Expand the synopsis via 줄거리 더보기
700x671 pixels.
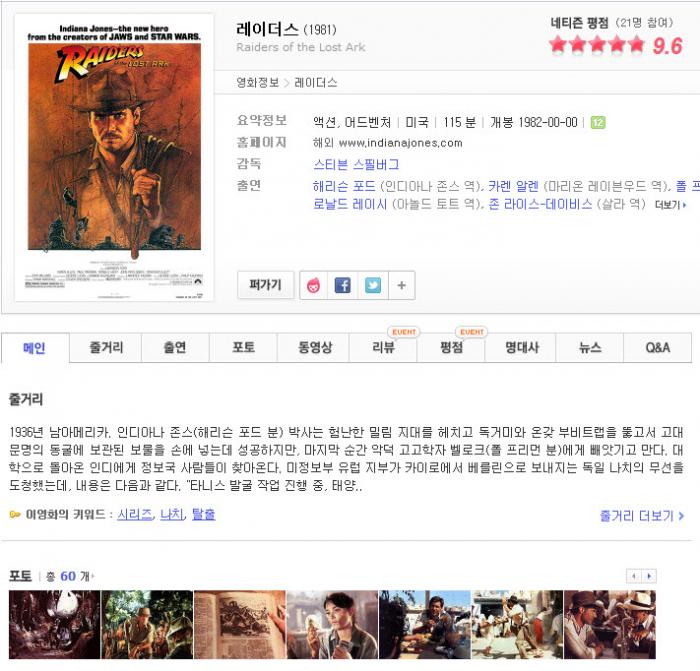[642, 516]
